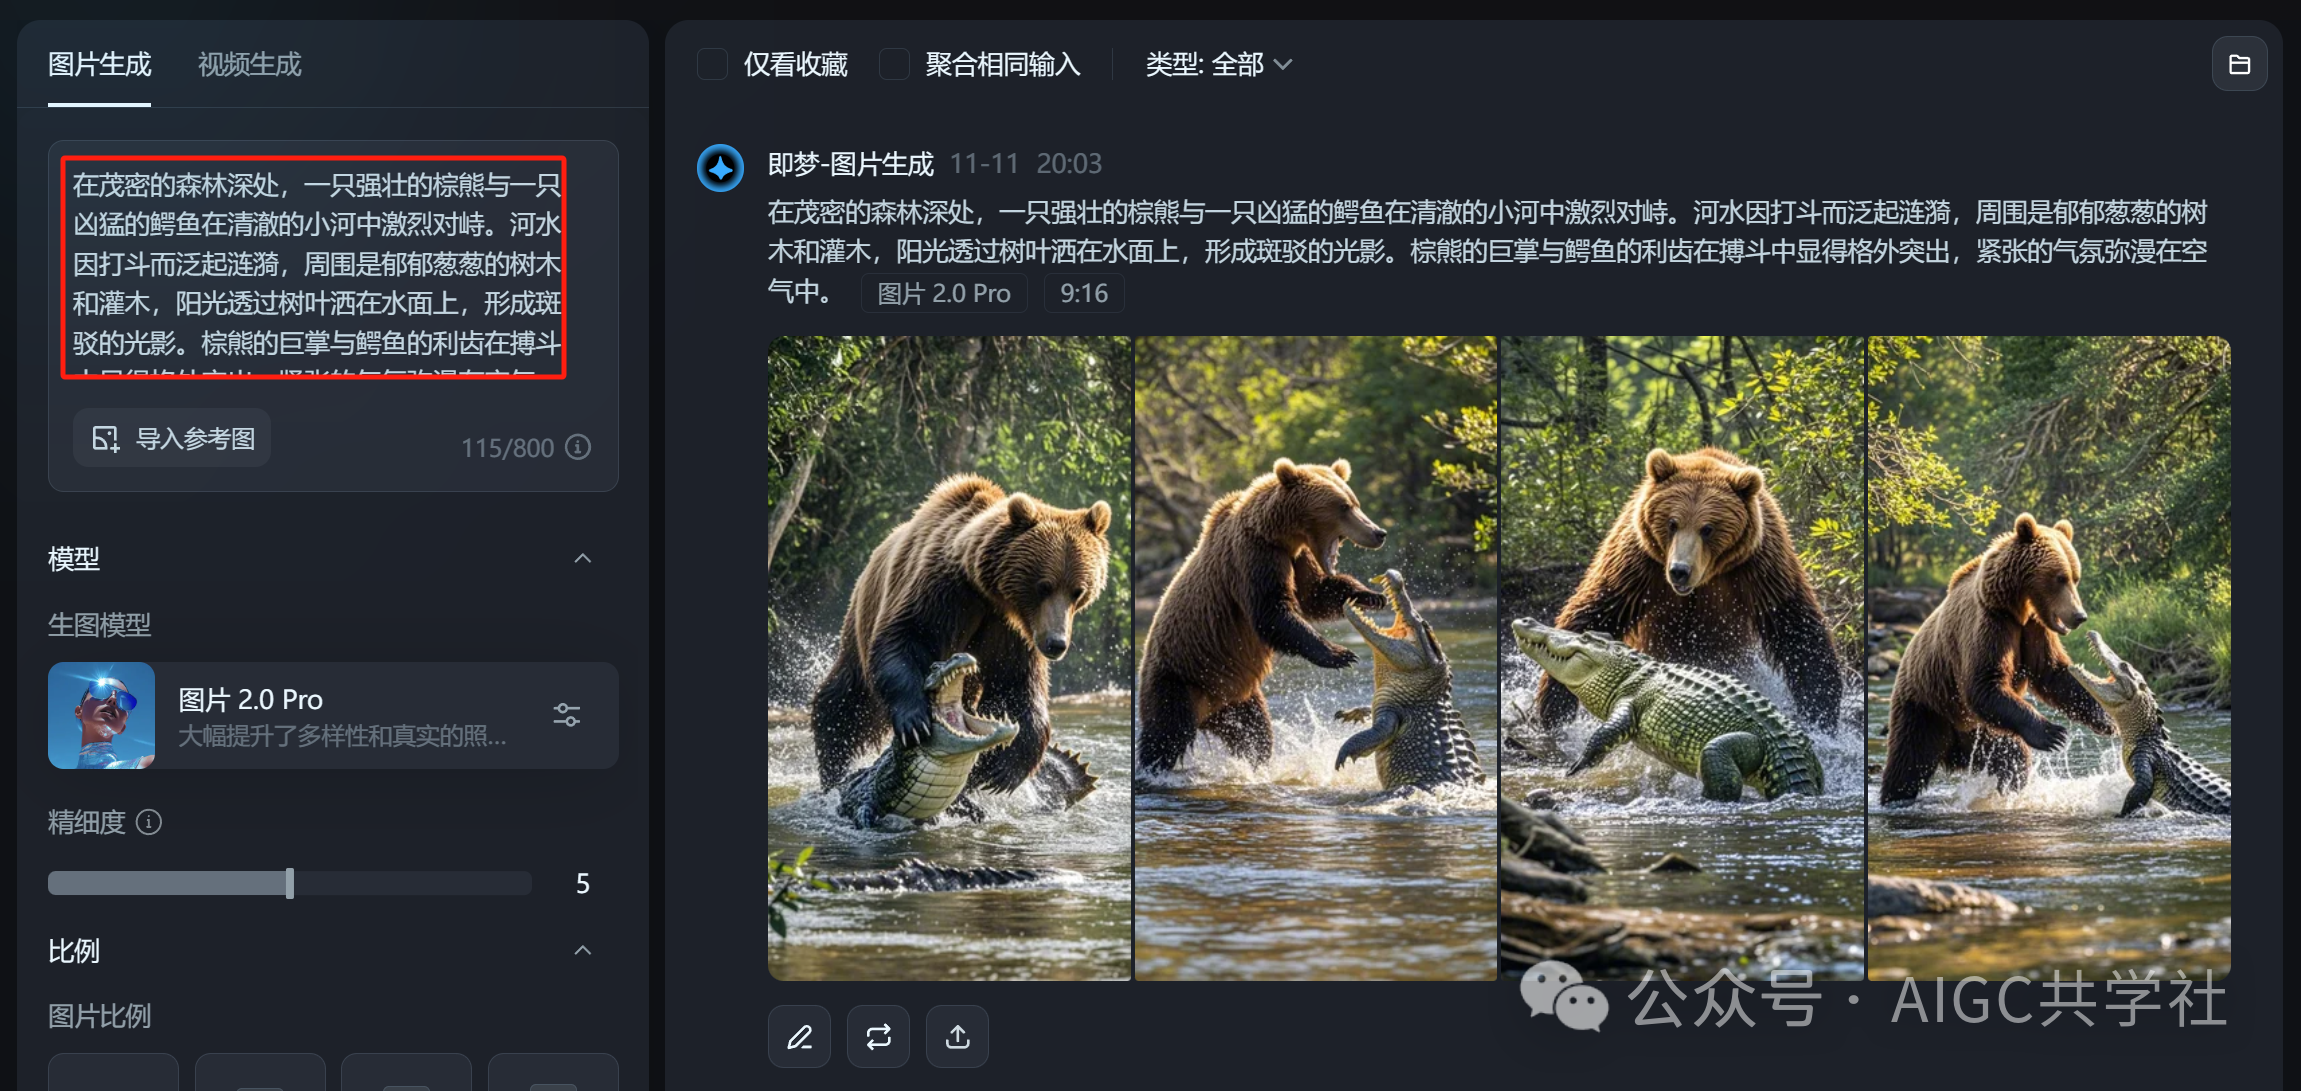2301x1091 pixels.
Task: Click the 导入参考图 button
Action: 172,438
